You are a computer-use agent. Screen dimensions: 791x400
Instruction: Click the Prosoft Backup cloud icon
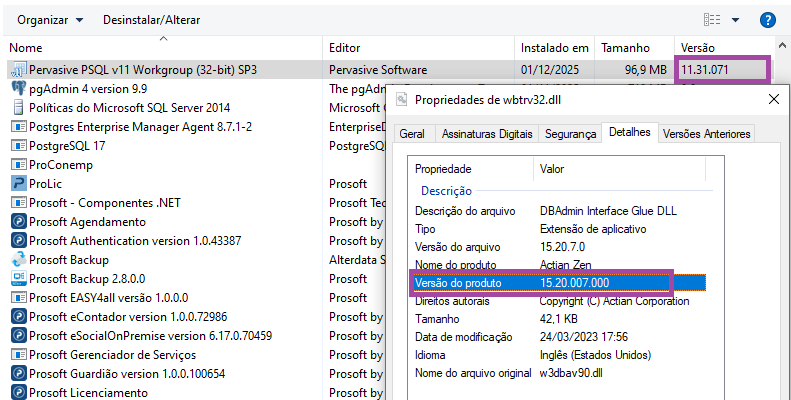click(19, 260)
